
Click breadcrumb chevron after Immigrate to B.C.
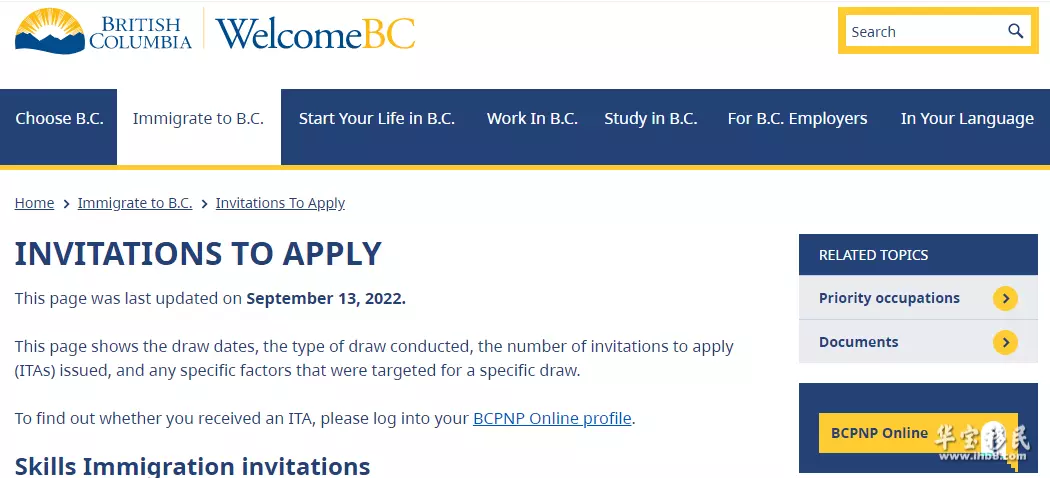[204, 204]
